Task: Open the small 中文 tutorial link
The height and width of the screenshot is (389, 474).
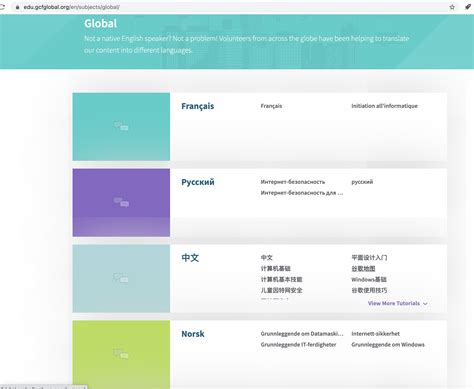Action: (x=267, y=257)
